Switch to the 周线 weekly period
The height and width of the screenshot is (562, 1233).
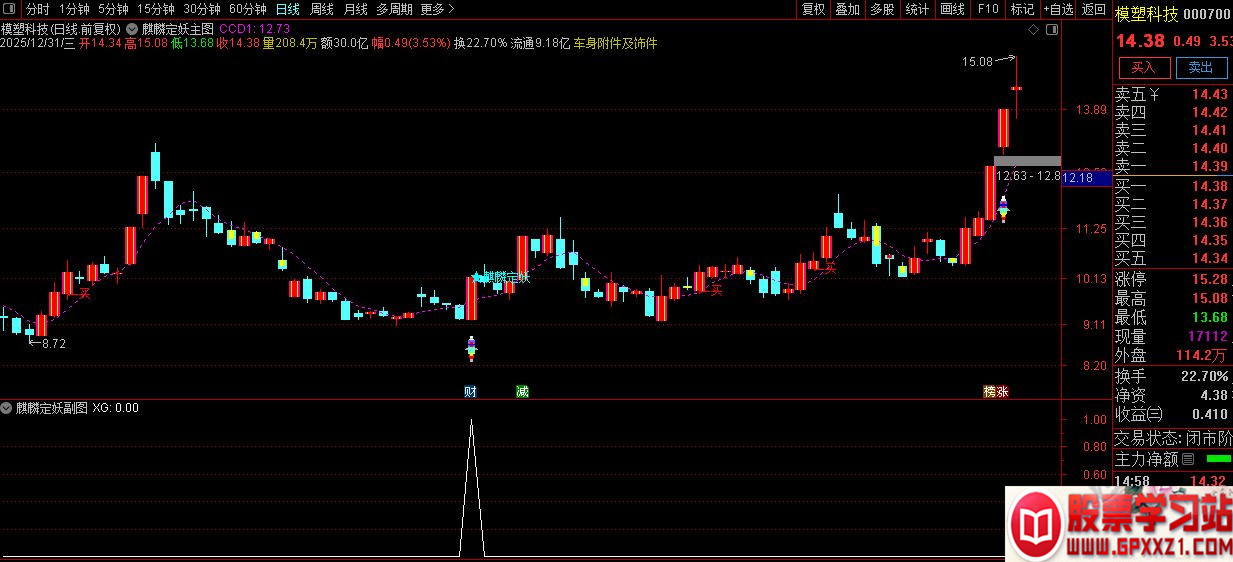pos(321,9)
